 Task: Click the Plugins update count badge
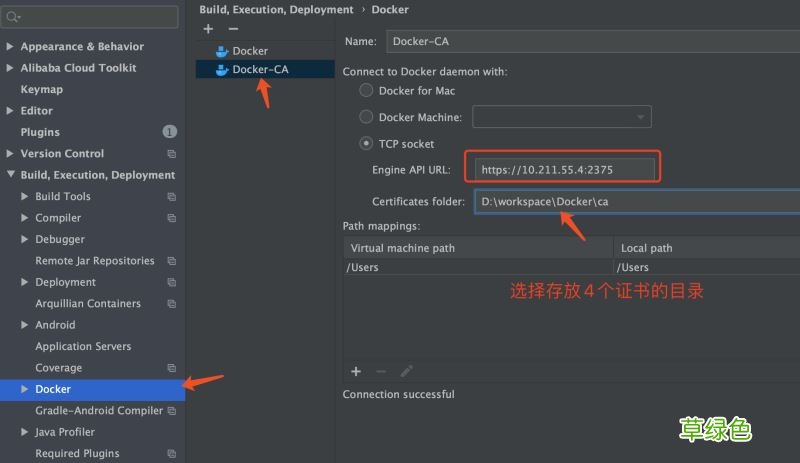[169, 132]
